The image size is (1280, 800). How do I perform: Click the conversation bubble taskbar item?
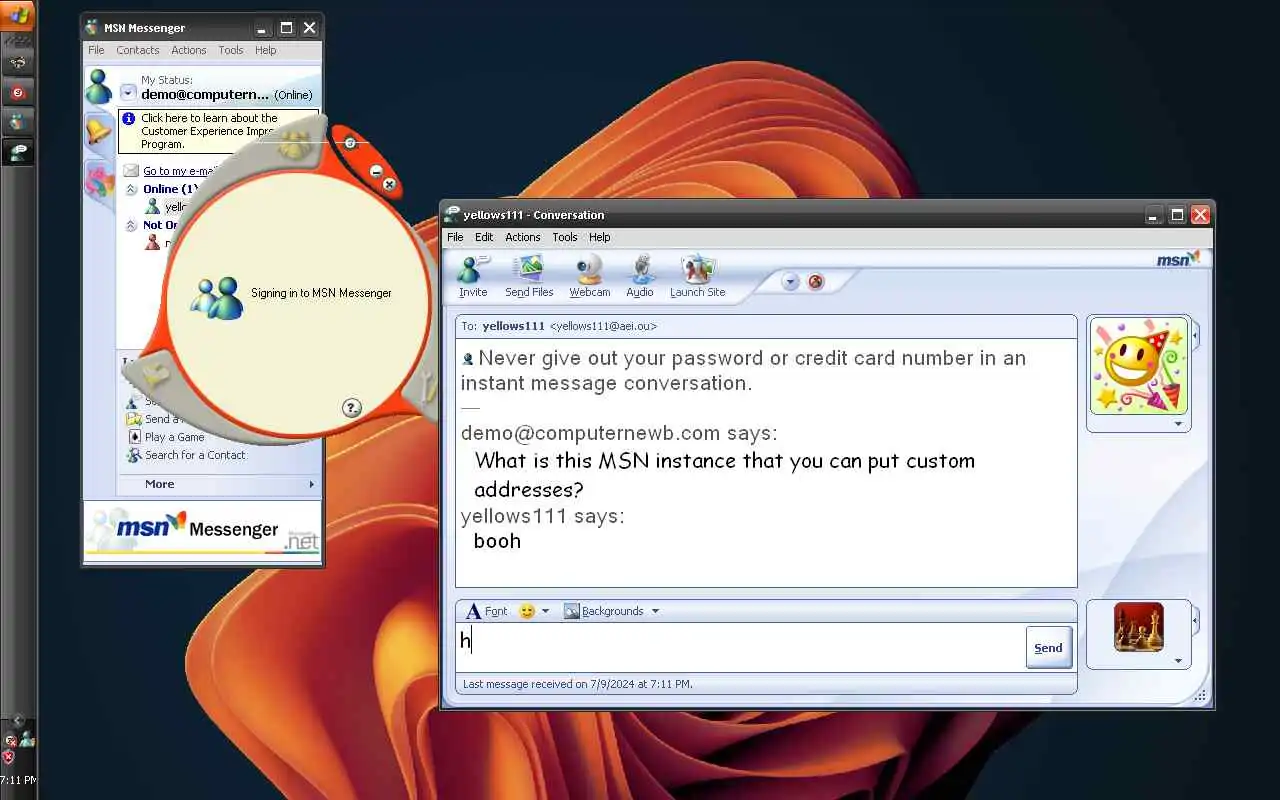[x=18, y=153]
